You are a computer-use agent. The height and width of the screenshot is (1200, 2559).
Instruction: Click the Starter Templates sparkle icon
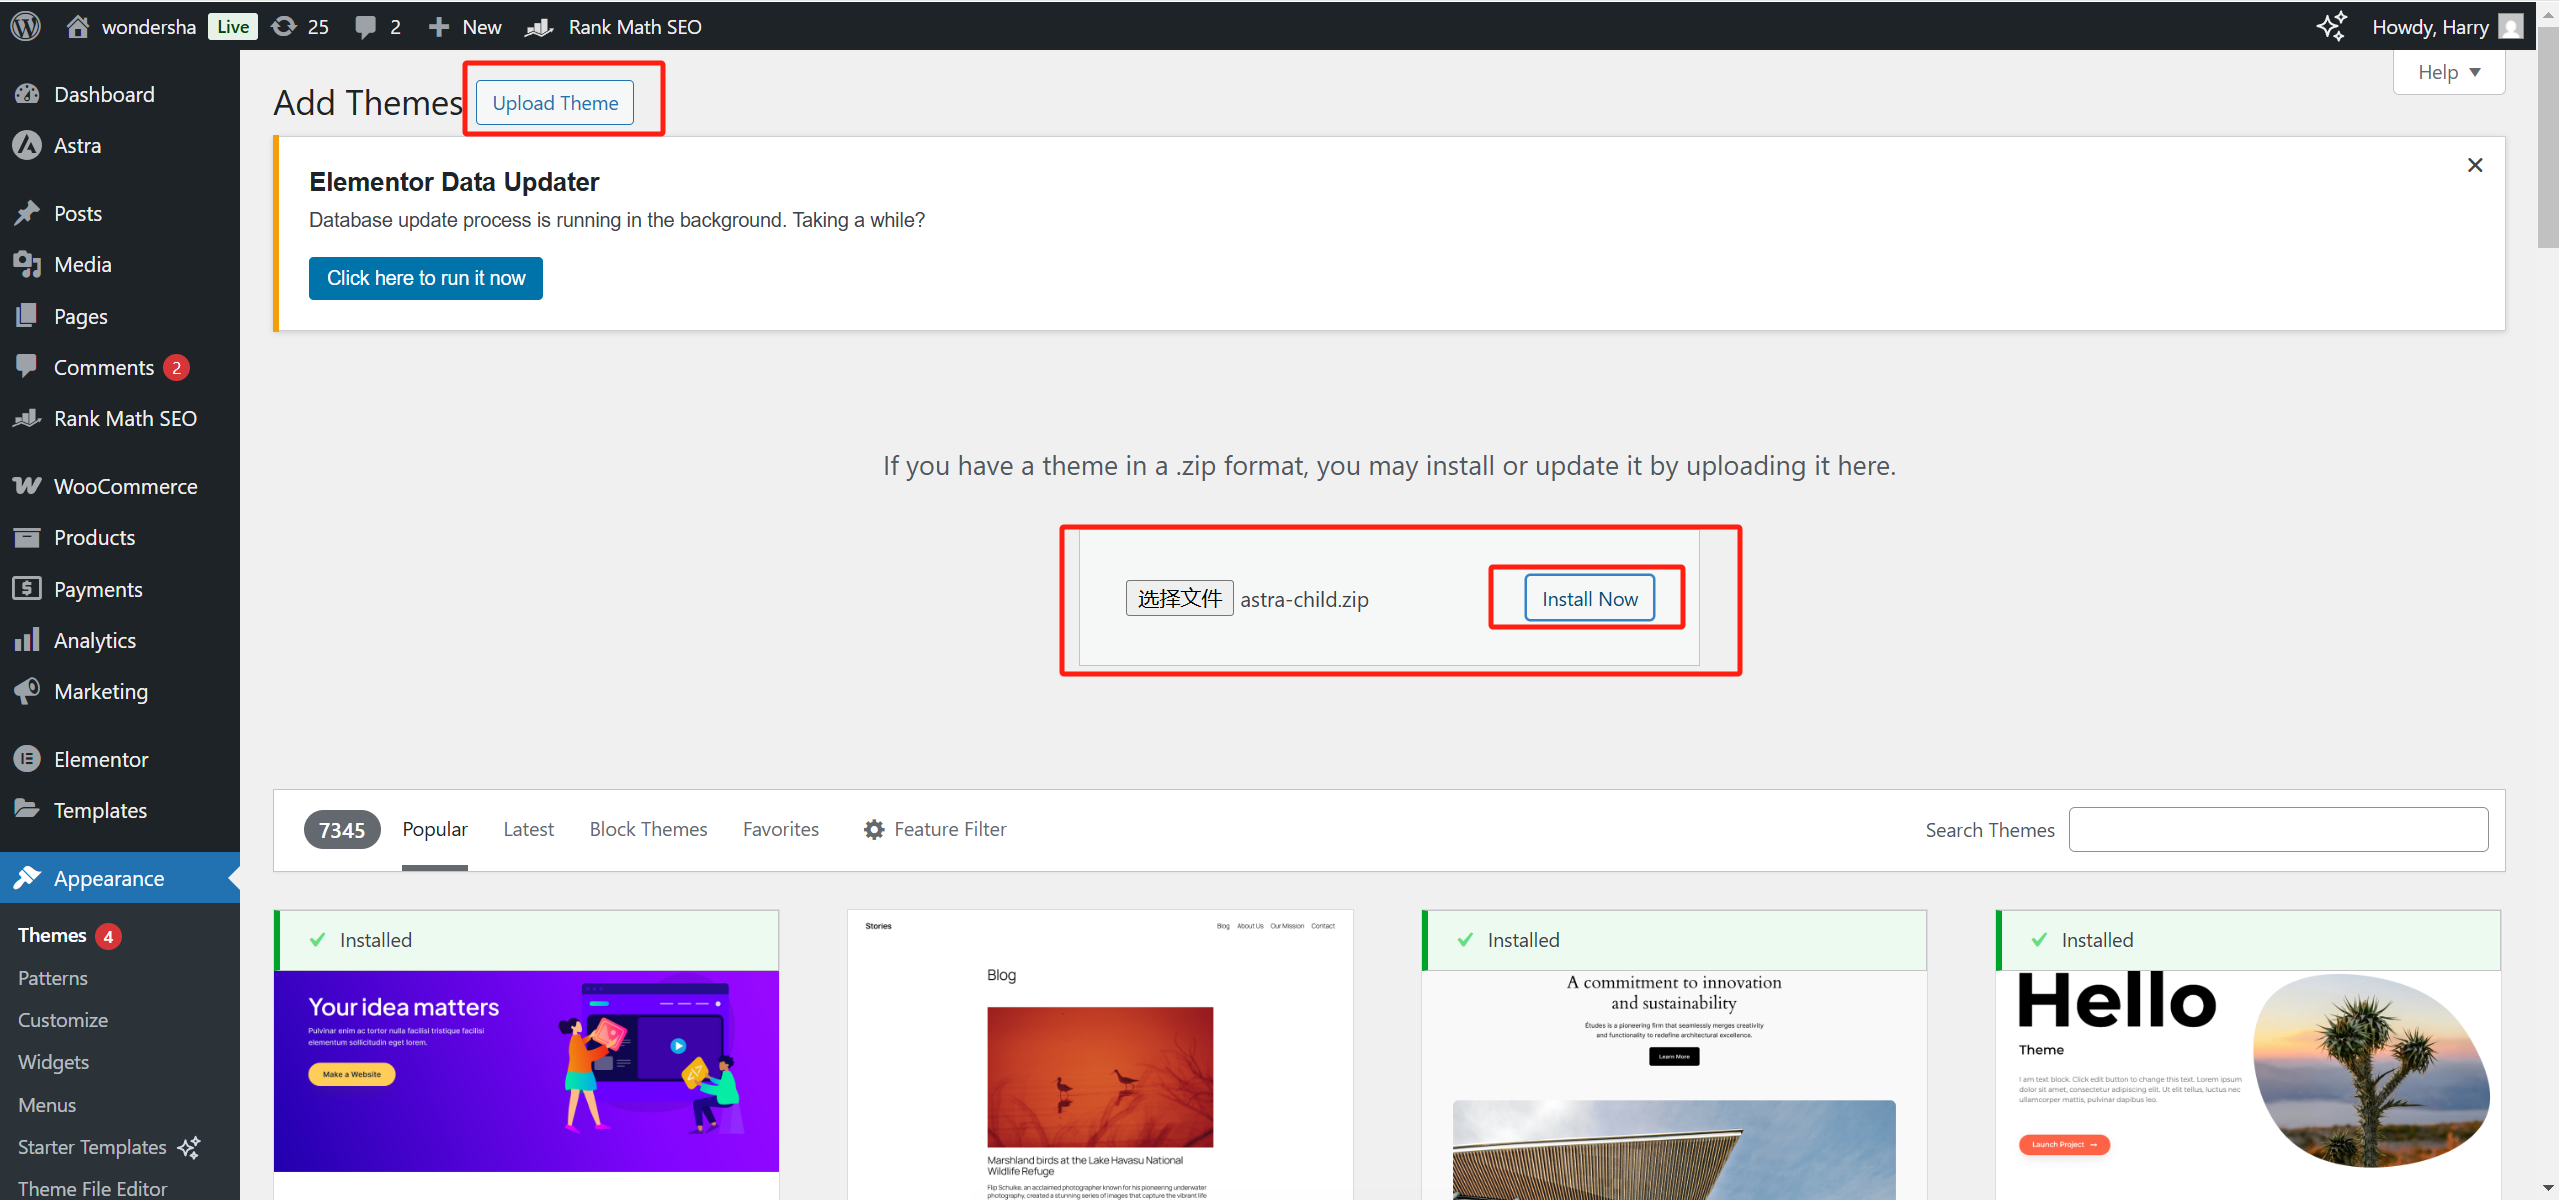coord(188,1148)
